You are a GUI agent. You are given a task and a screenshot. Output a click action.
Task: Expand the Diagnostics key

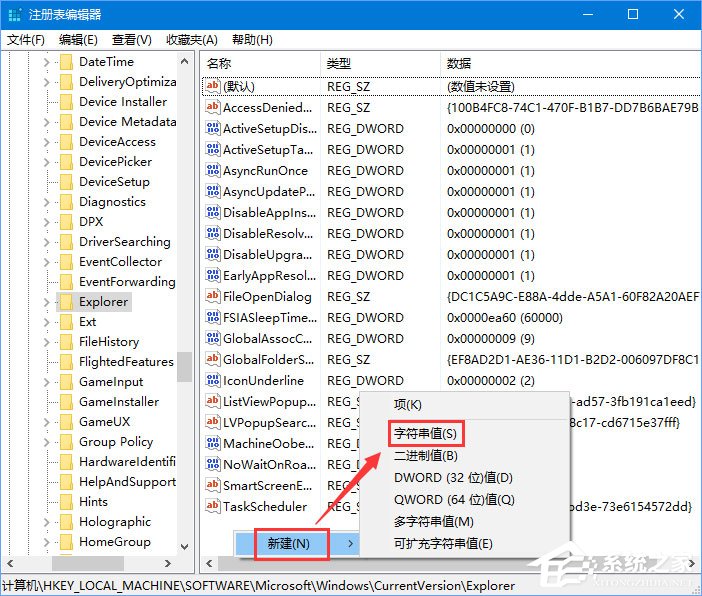pyautogui.click(x=47, y=202)
